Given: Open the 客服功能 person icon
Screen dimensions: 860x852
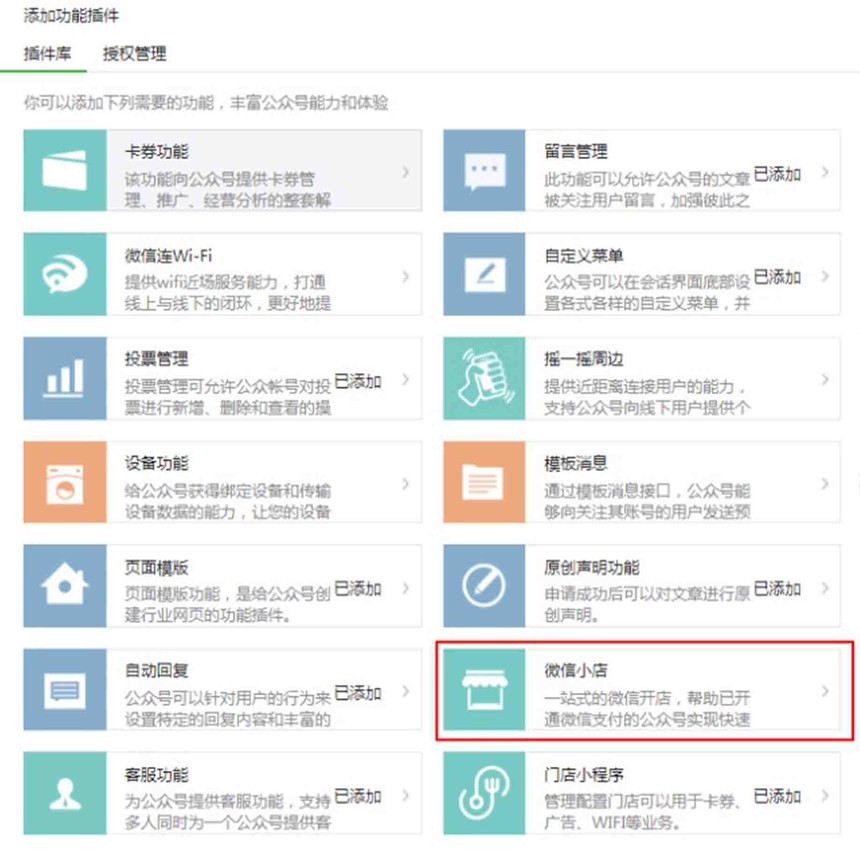Looking at the screenshot, I should [65, 794].
